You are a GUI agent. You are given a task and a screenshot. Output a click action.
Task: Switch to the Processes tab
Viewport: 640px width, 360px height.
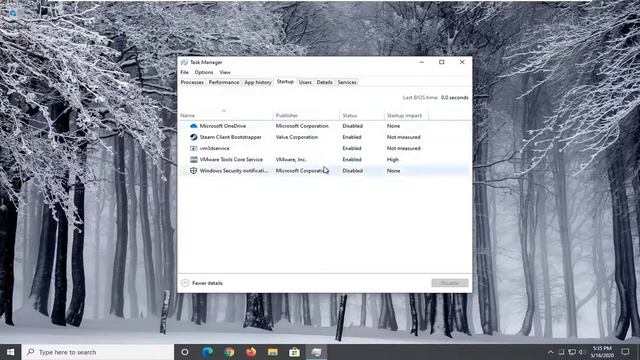click(192, 82)
